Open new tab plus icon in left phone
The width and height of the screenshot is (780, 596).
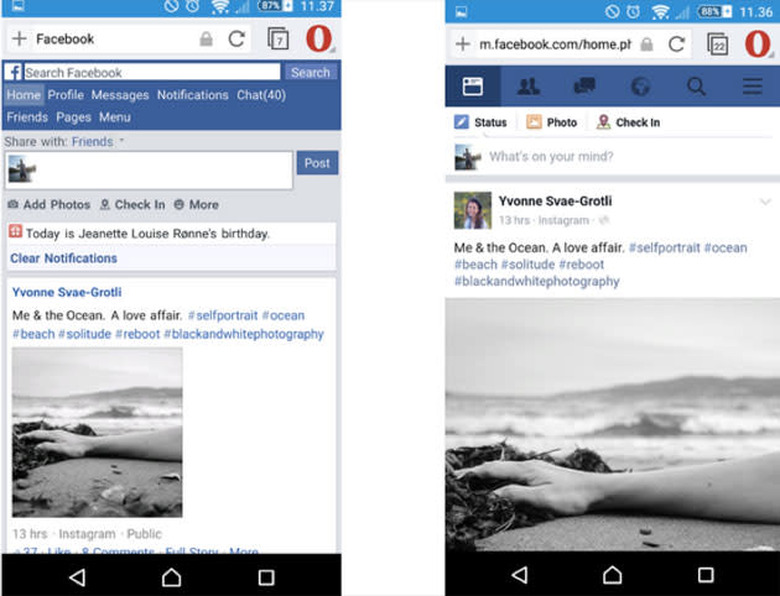pos(19,39)
